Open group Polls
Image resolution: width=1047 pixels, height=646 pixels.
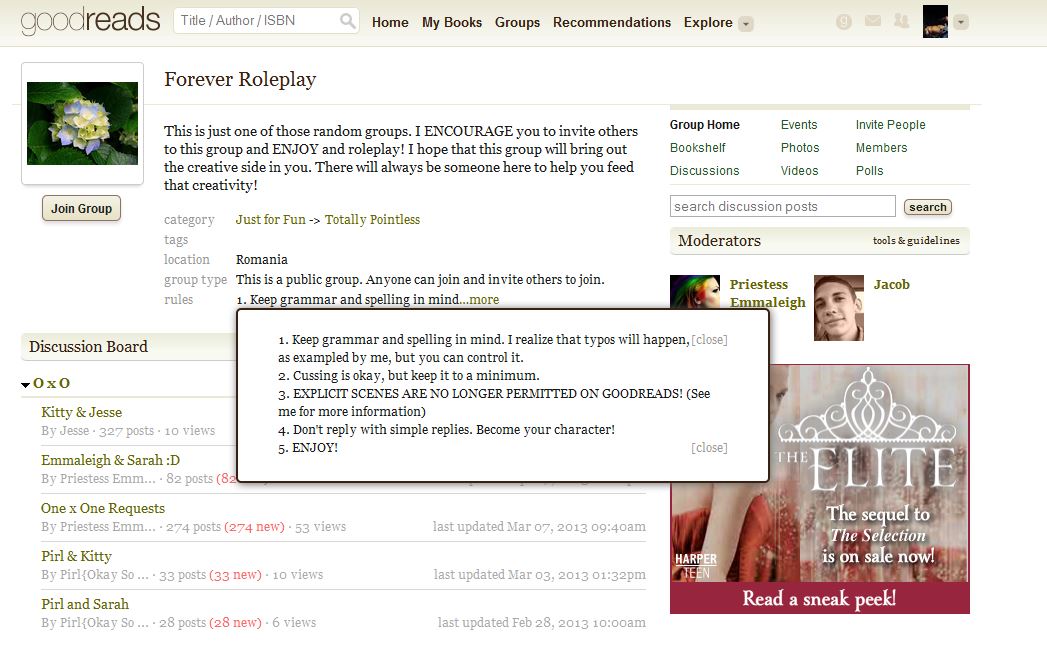869,171
